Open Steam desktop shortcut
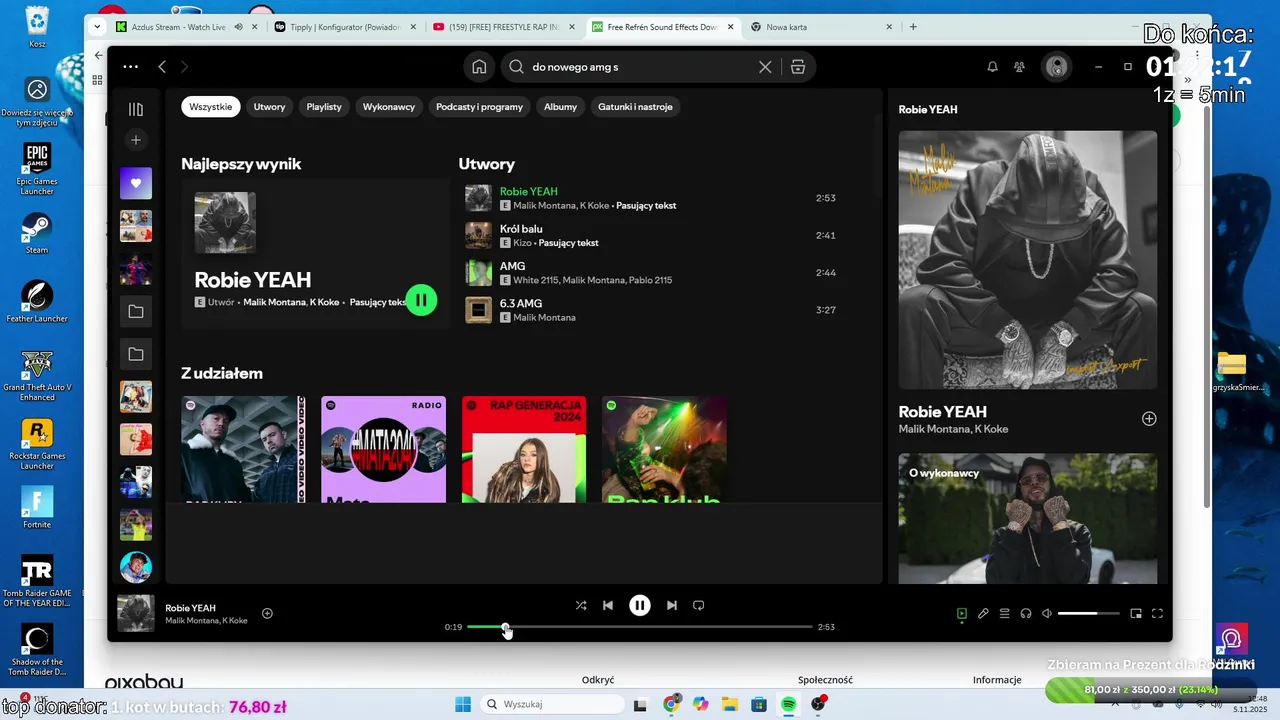This screenshot has height=720, width=1280. (37, 233)
